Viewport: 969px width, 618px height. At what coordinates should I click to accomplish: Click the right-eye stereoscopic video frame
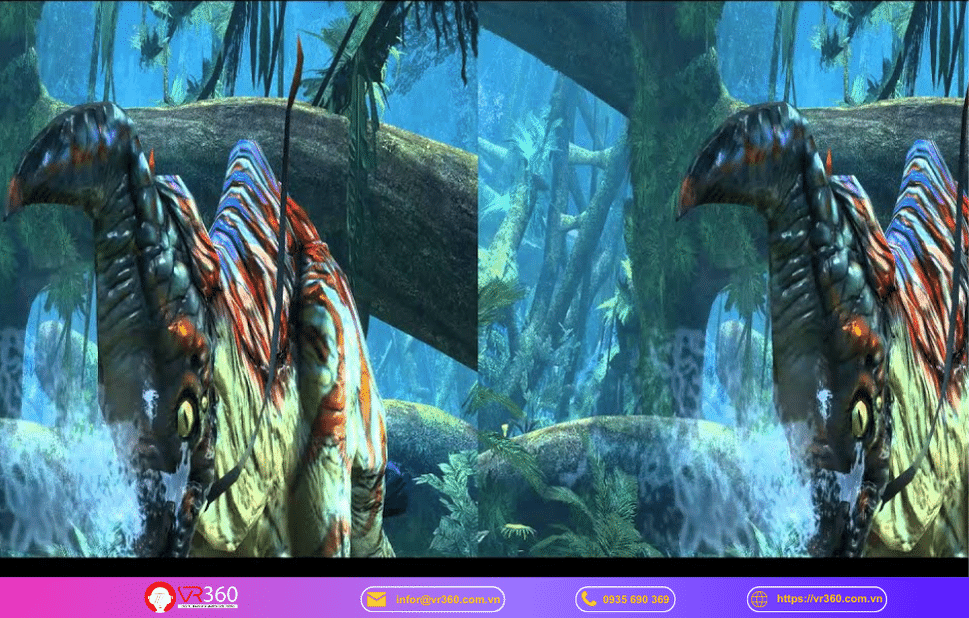(724, 278)
